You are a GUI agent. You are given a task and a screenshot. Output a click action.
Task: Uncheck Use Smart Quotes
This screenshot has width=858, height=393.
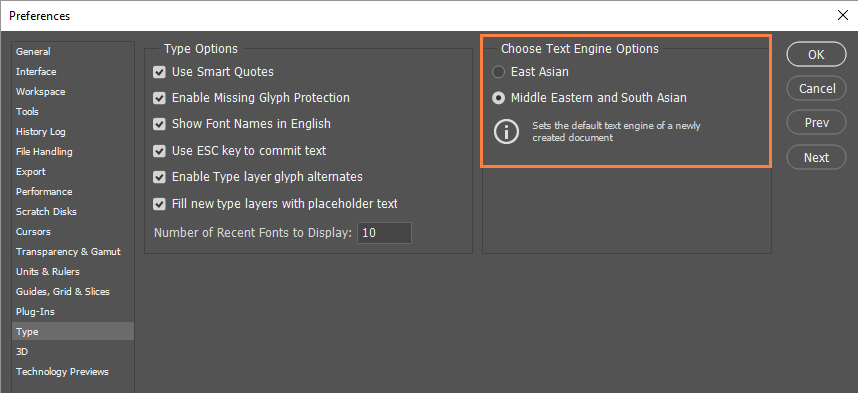159,72
